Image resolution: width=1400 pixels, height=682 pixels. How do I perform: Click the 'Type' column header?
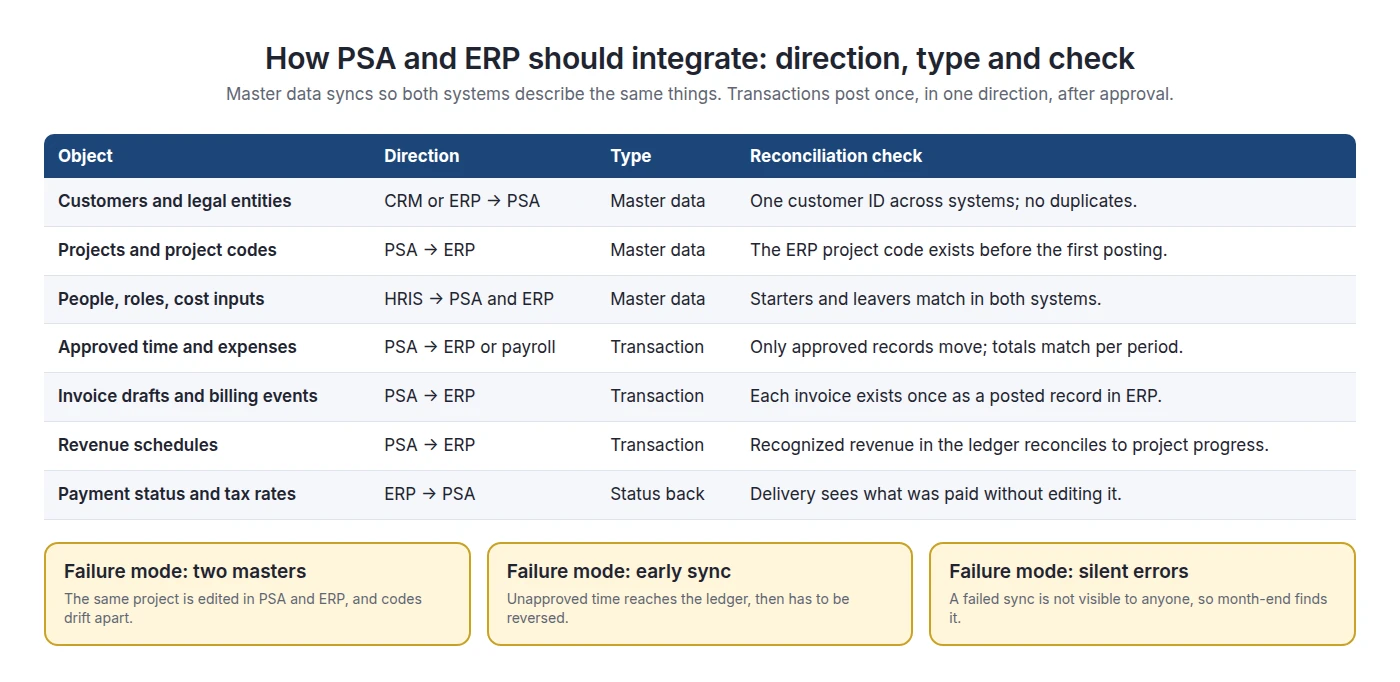(x=631, y=156)
